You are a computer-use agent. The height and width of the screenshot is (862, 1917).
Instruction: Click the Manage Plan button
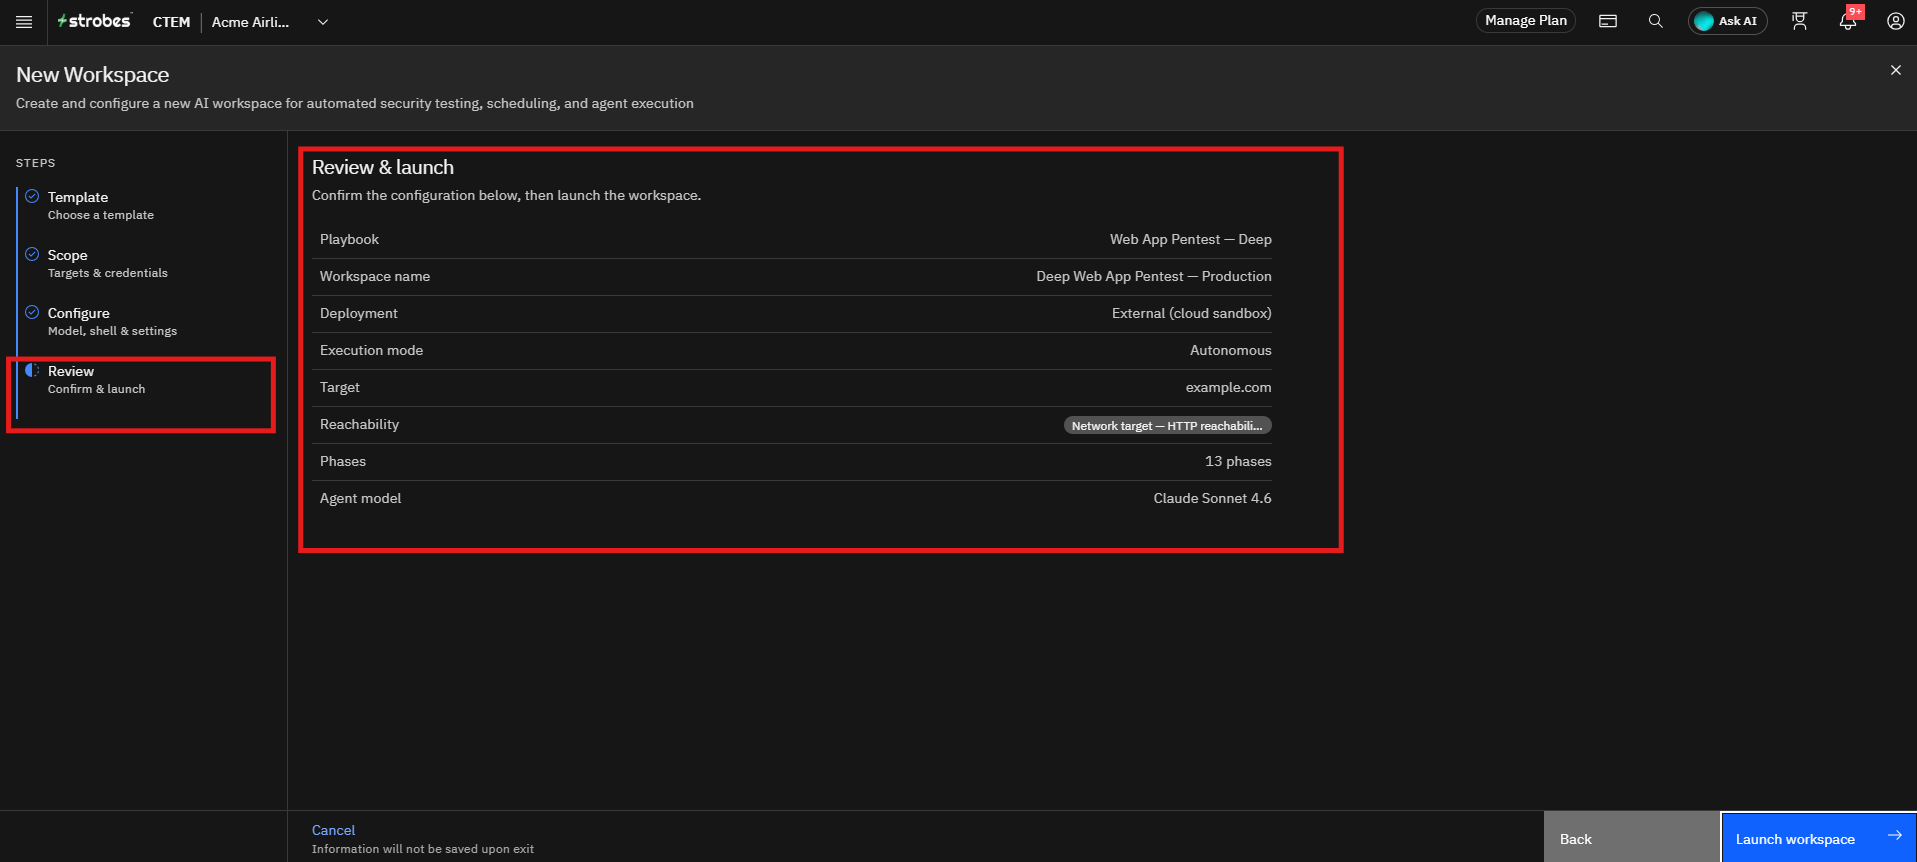(1525, 21)
